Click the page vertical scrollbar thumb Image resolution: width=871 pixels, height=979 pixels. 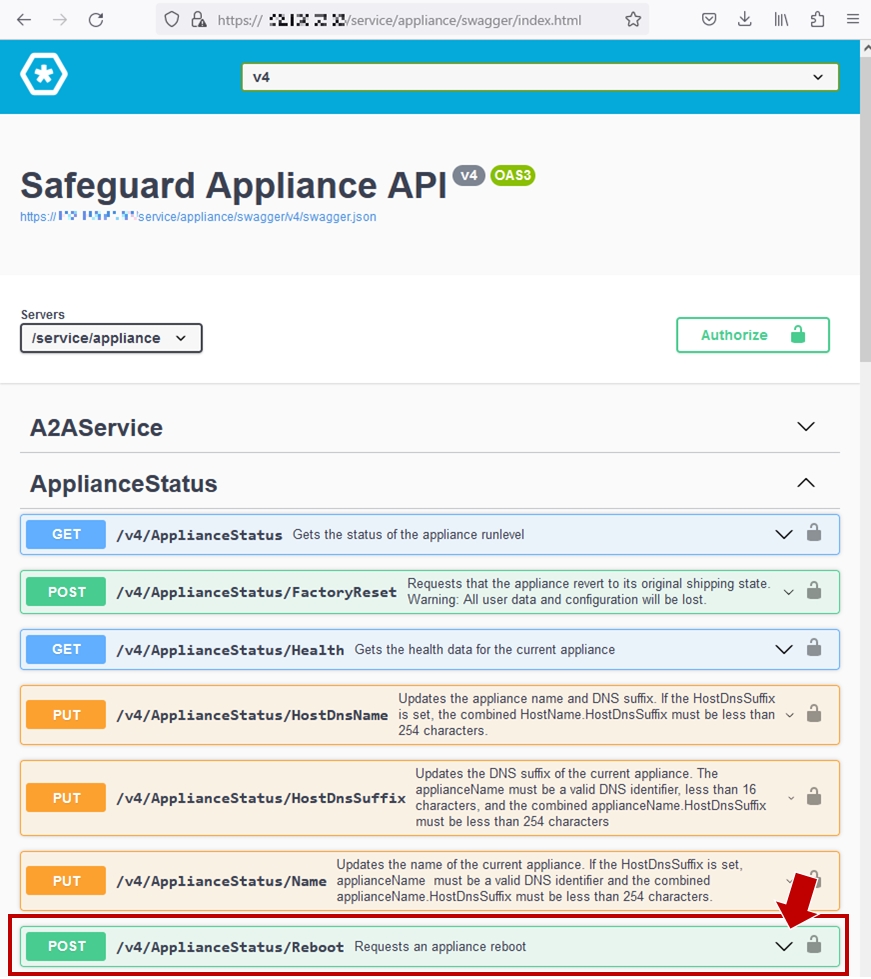(x=865, y=209)
